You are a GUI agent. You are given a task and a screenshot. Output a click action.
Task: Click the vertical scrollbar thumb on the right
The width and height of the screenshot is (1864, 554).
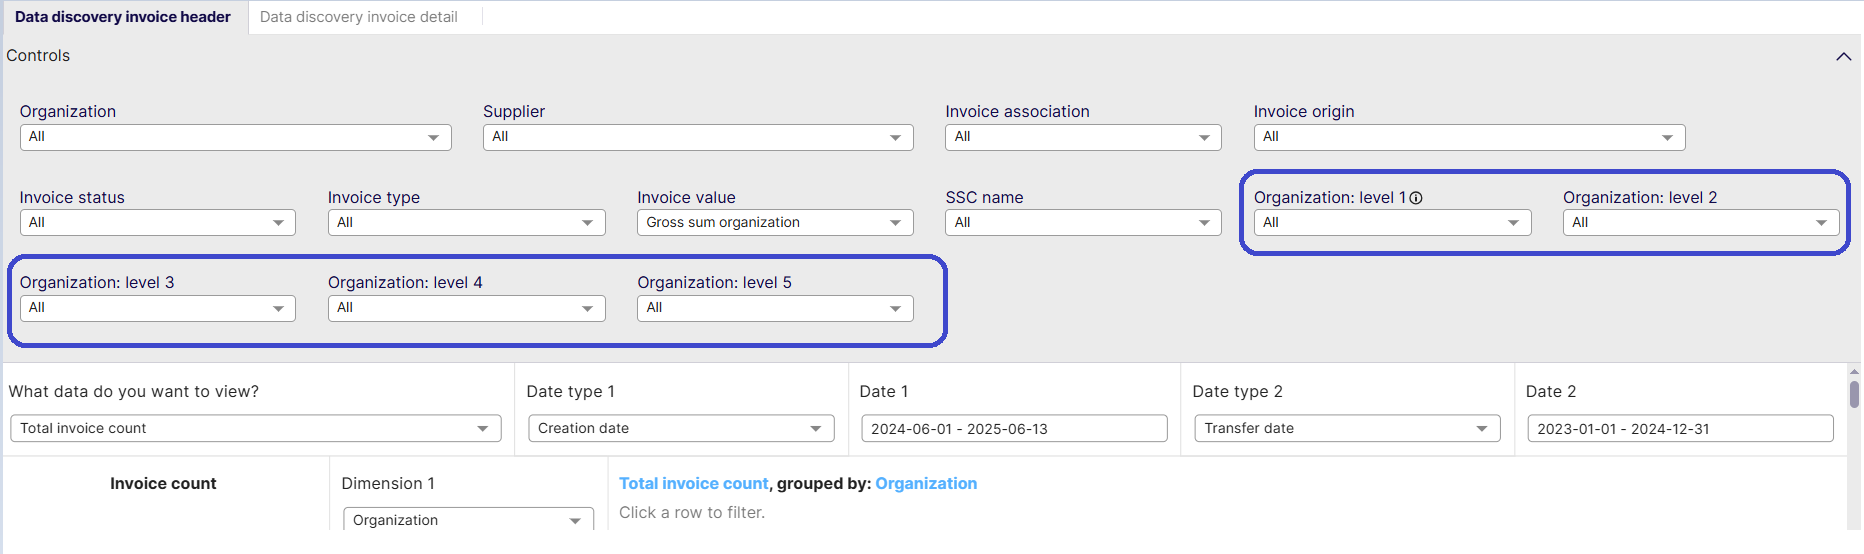[x=1855, y=395]
